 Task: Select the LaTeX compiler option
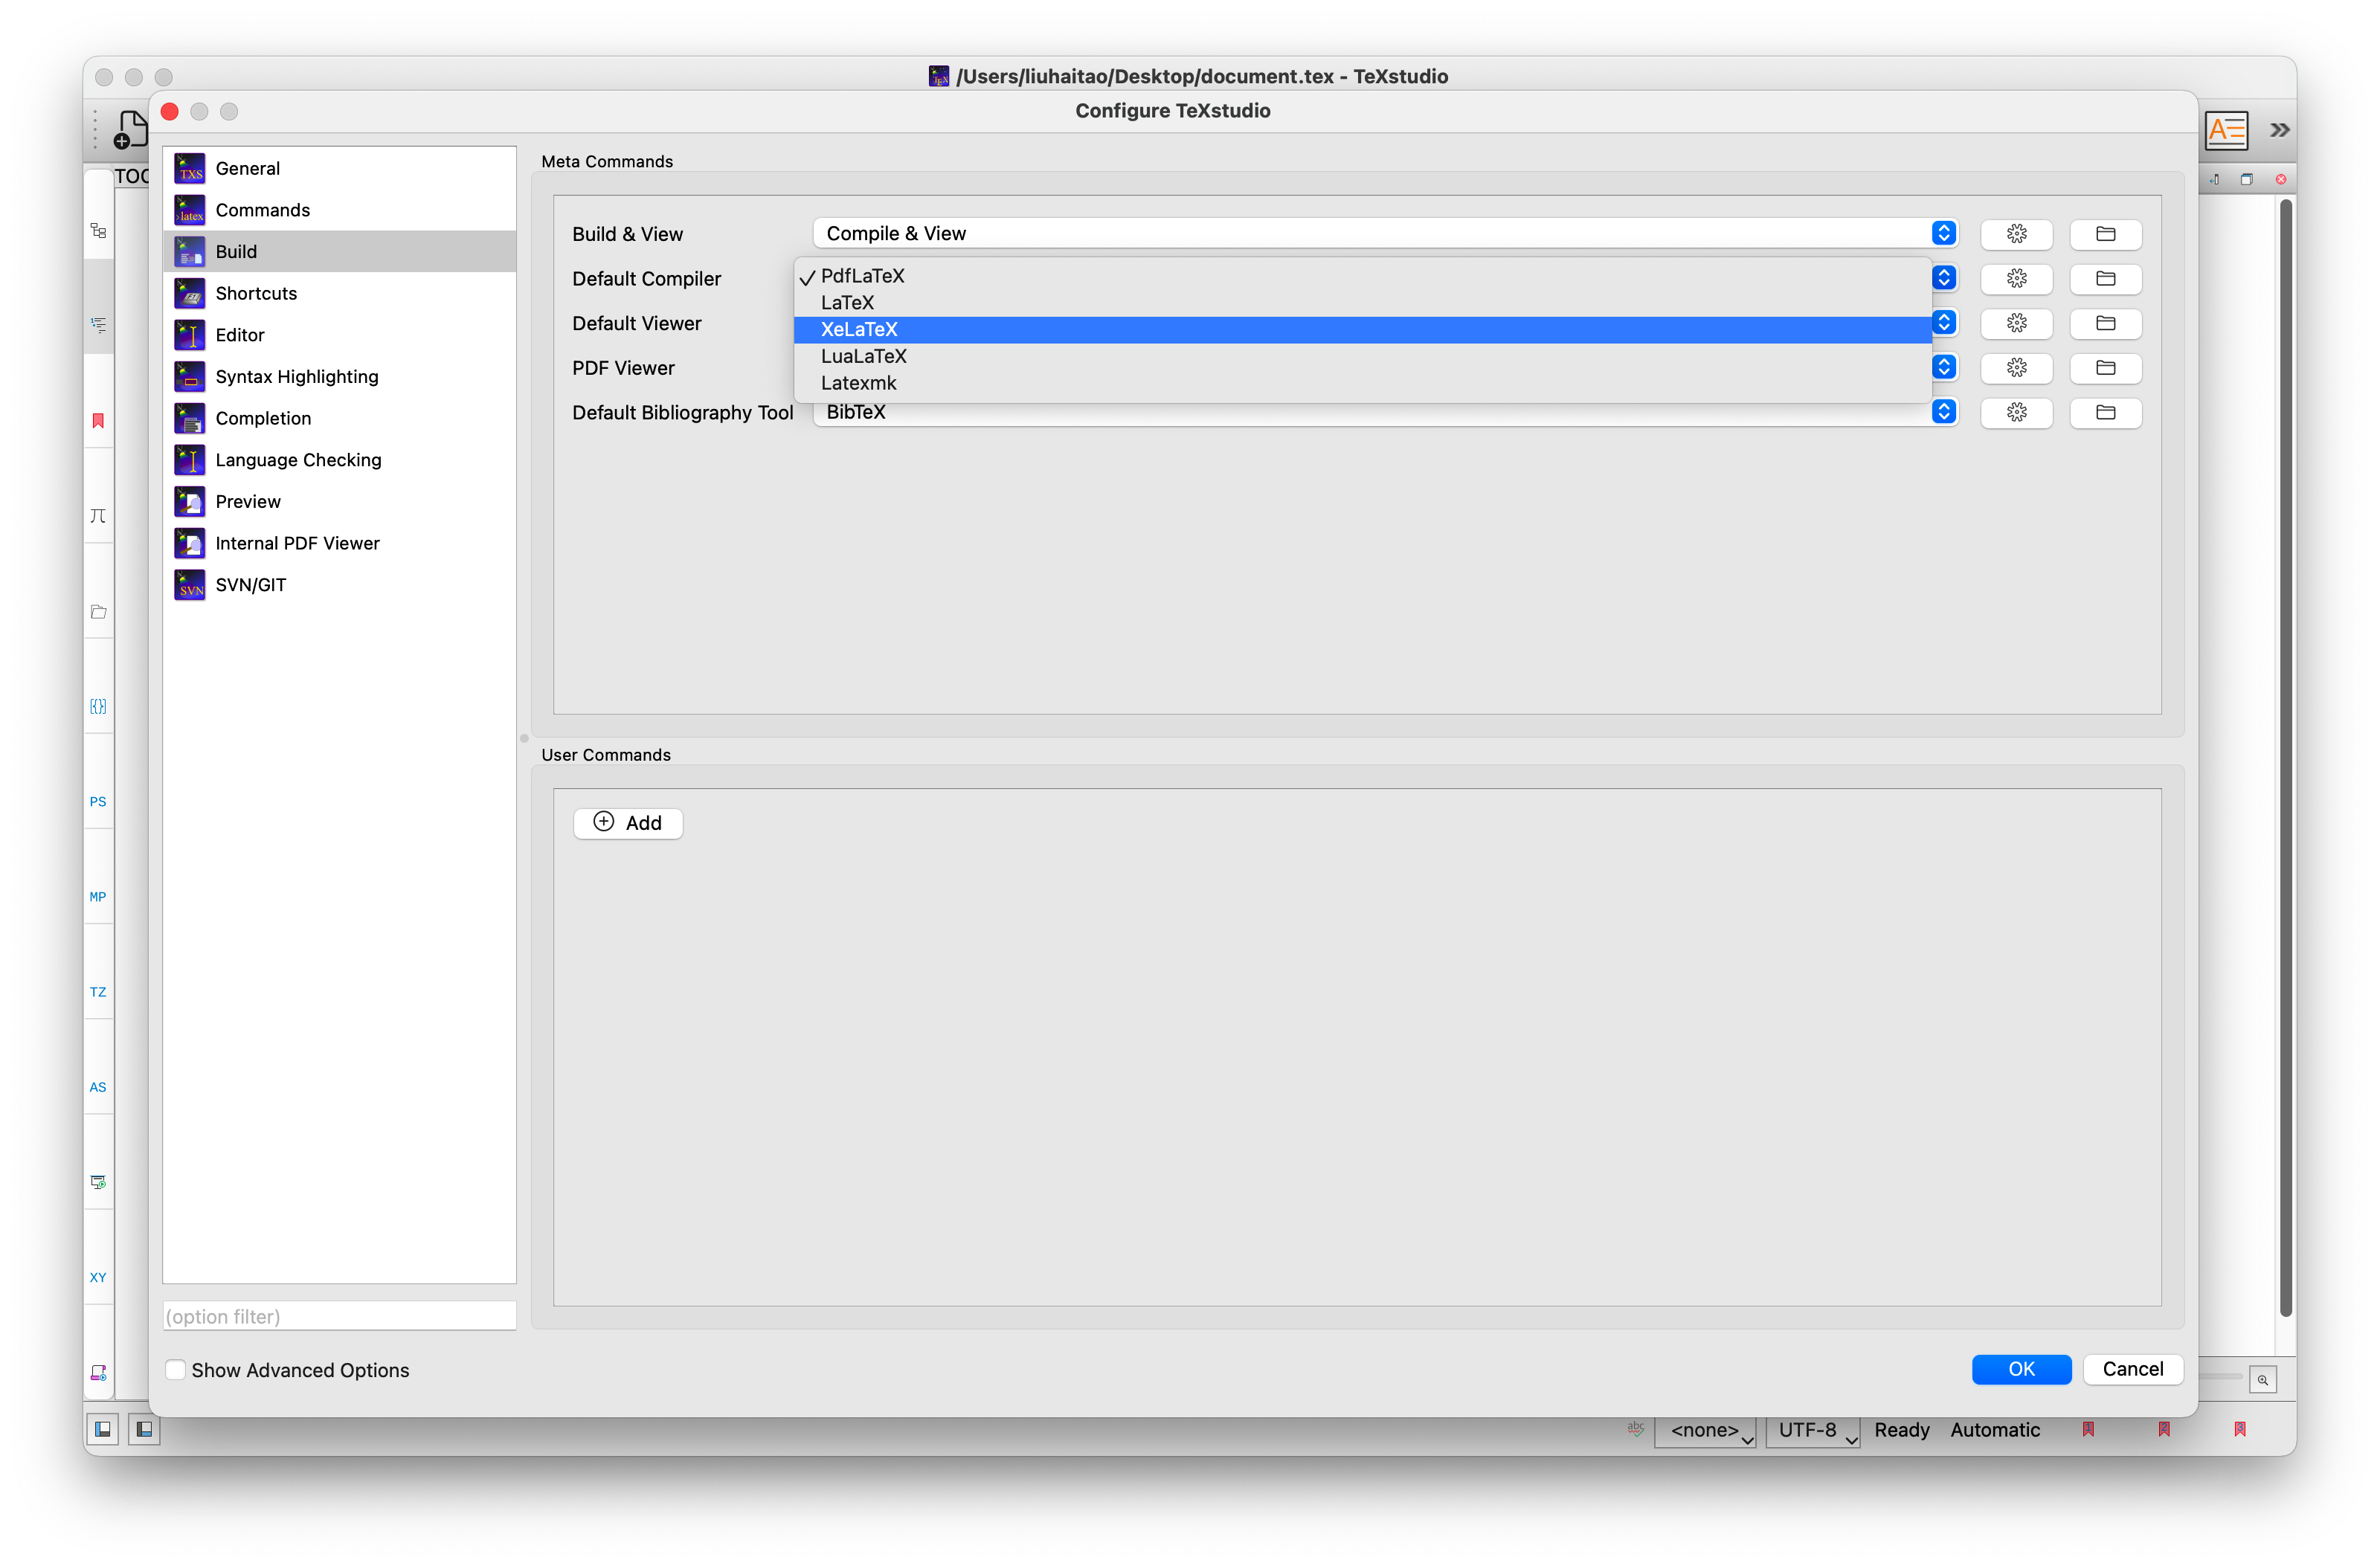pos(1362,302)
